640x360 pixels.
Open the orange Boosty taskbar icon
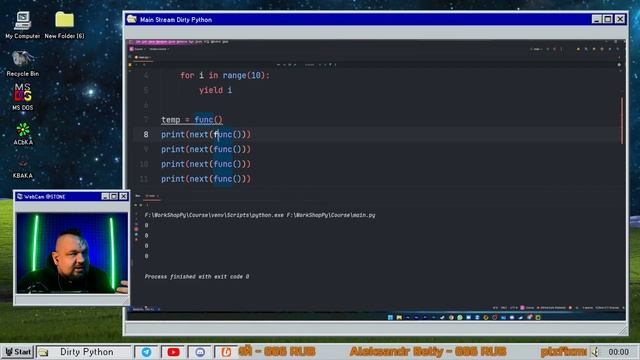[226, 351]
